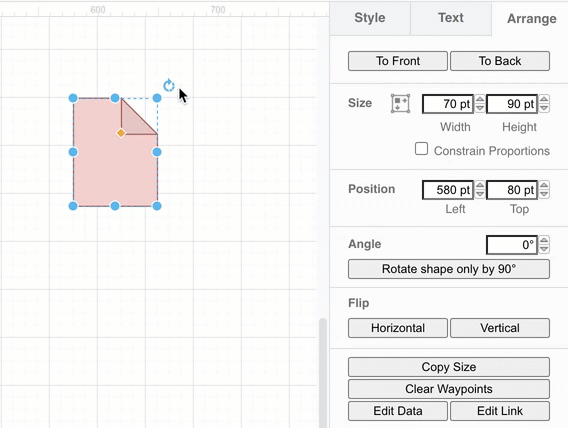568x428 pixels.
Task: Click the orange diamond fold-size handle
Action: click(x=121, y=133)
